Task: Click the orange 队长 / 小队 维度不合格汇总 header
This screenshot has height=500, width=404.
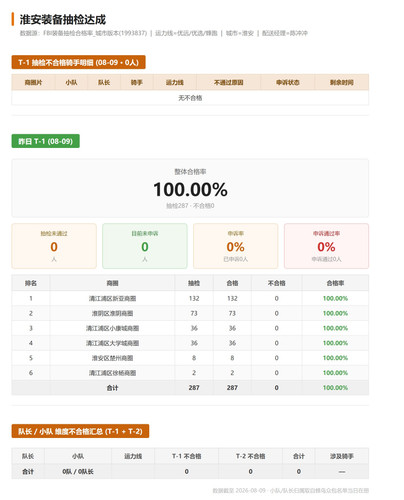Action: click(x=80, y=431)
